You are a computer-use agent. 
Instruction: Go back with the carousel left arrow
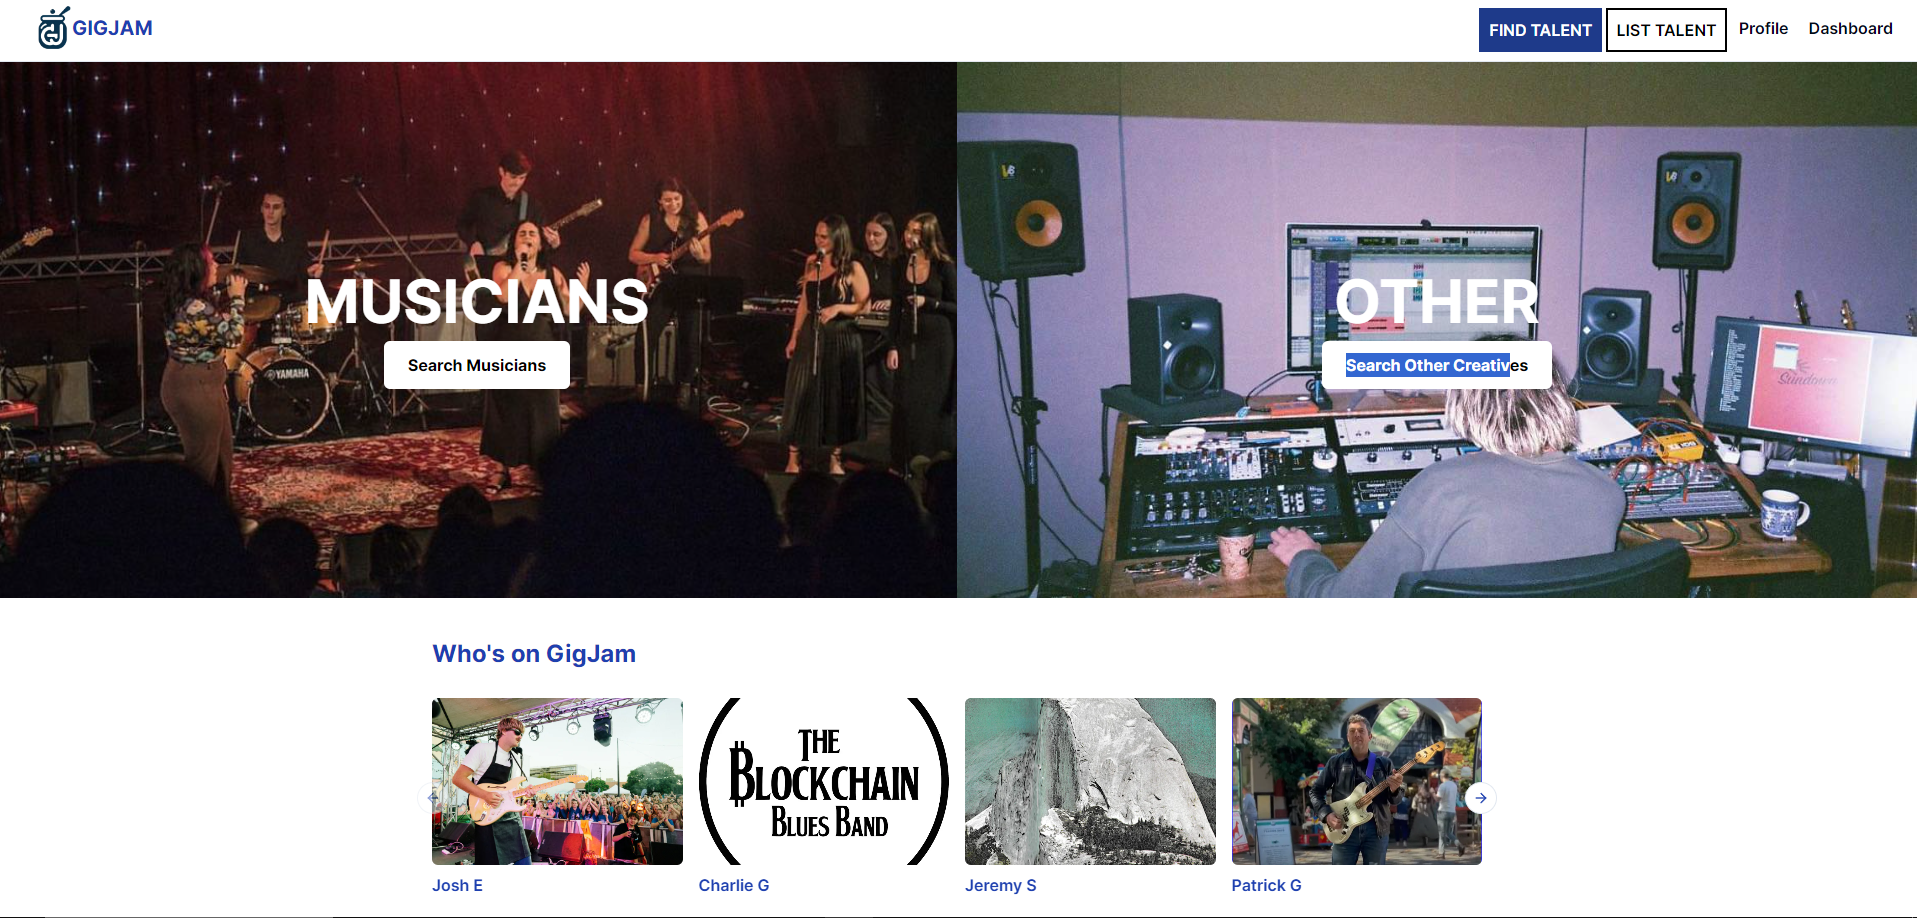pos(432,798)
